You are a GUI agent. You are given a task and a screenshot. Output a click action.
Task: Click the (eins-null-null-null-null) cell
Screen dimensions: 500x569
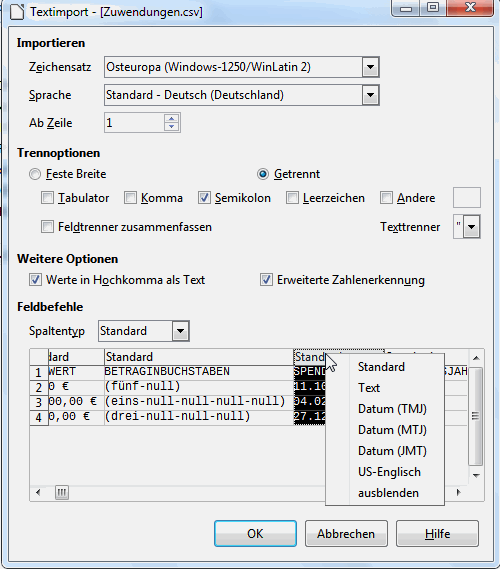click(198, 401)
